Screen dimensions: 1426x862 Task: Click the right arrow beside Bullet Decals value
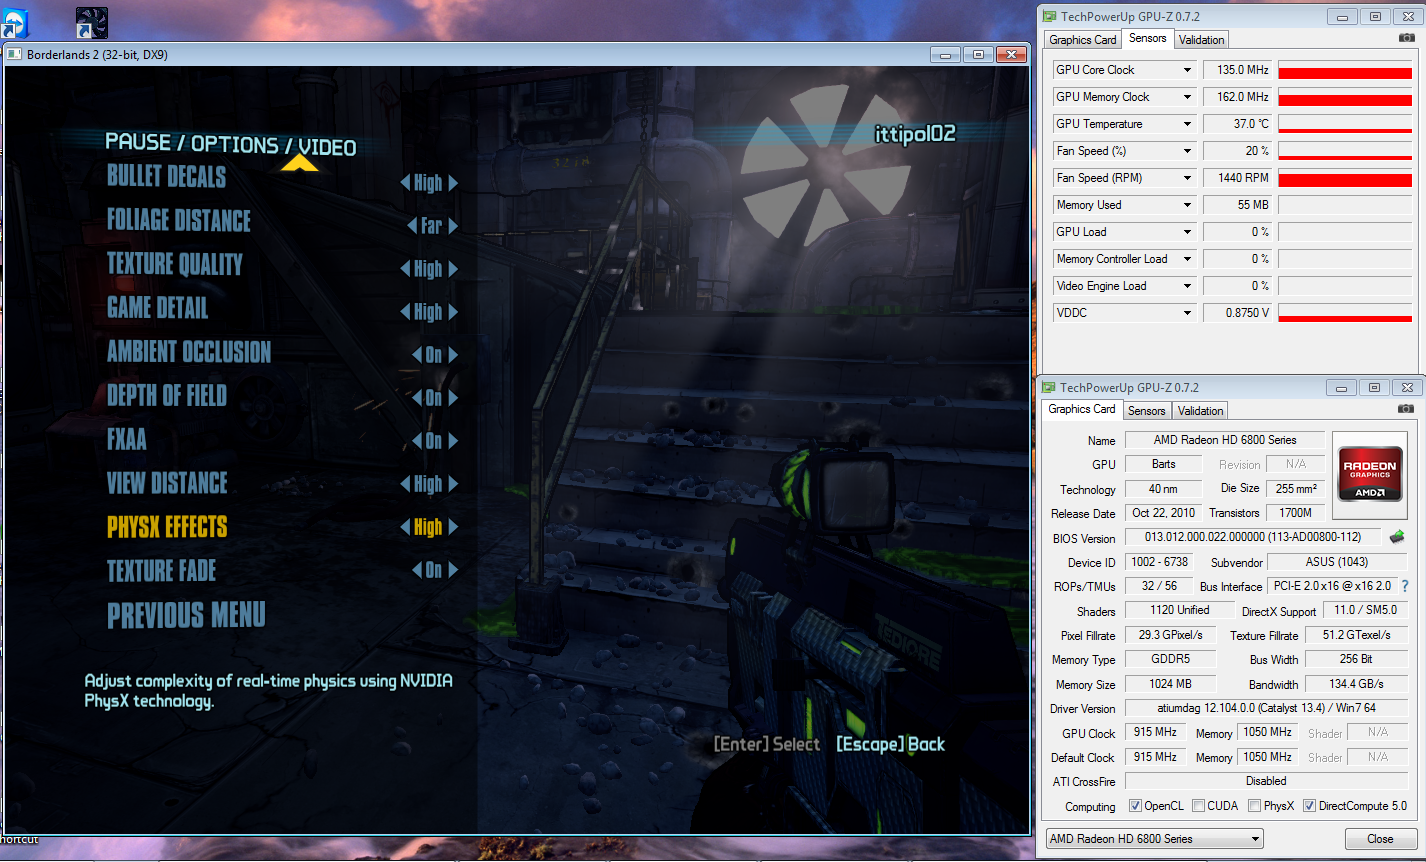[x=453, y=183]
